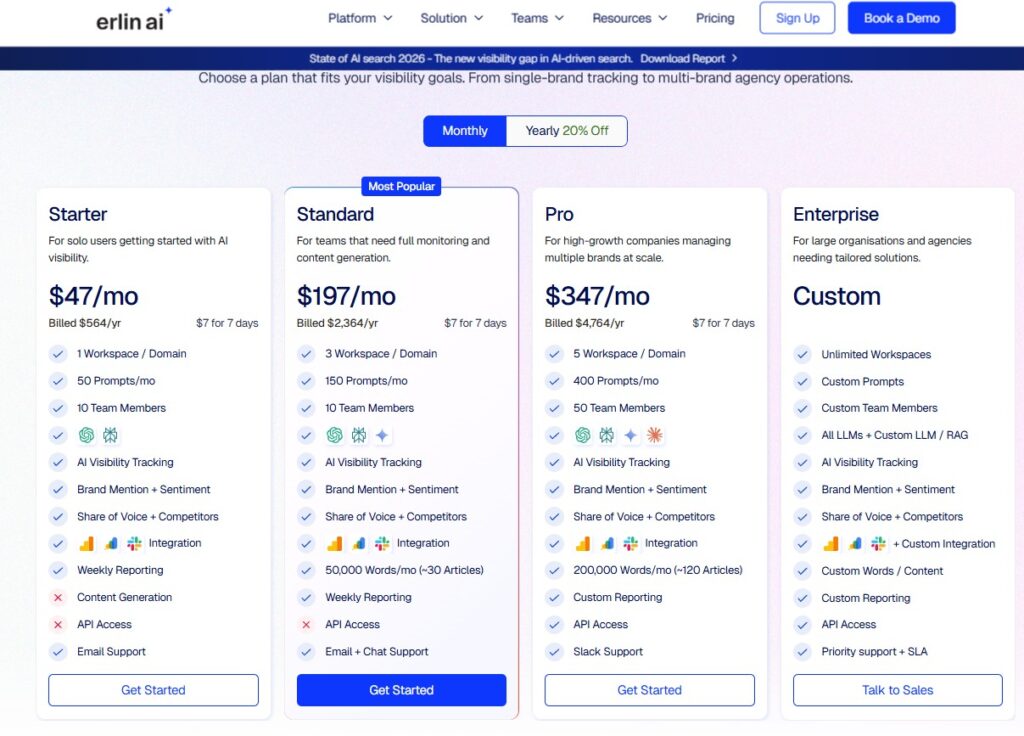1024x736 pixels.
Task: Click Billed $4,764/yr text
Action: [x=584, y=323]
